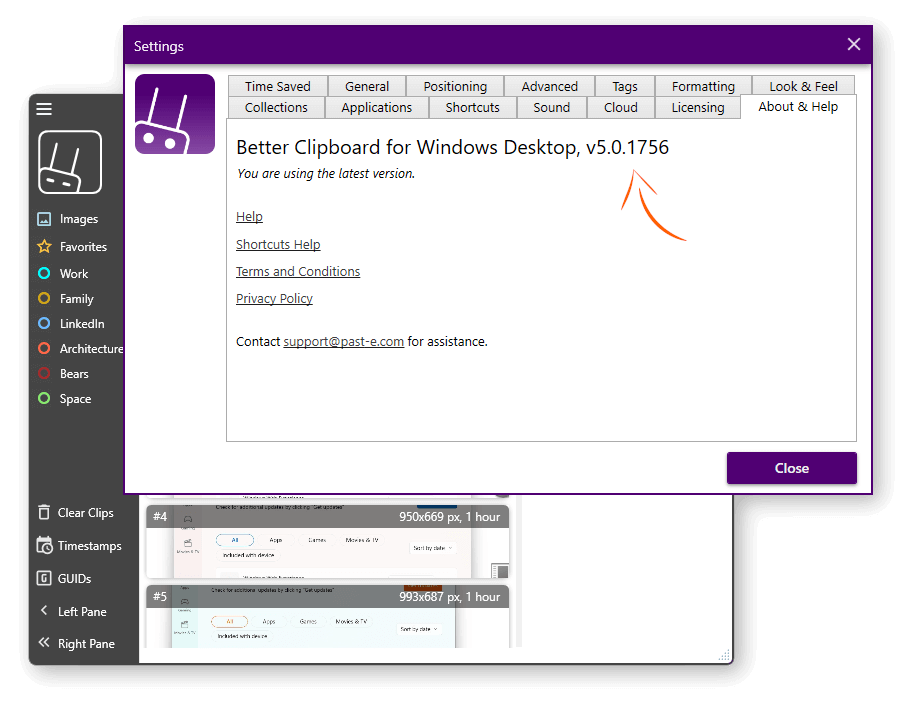Viewport: 915px width, 721px height.
Task: Click the Right Pane double chevron
Action: pos(44,643)
